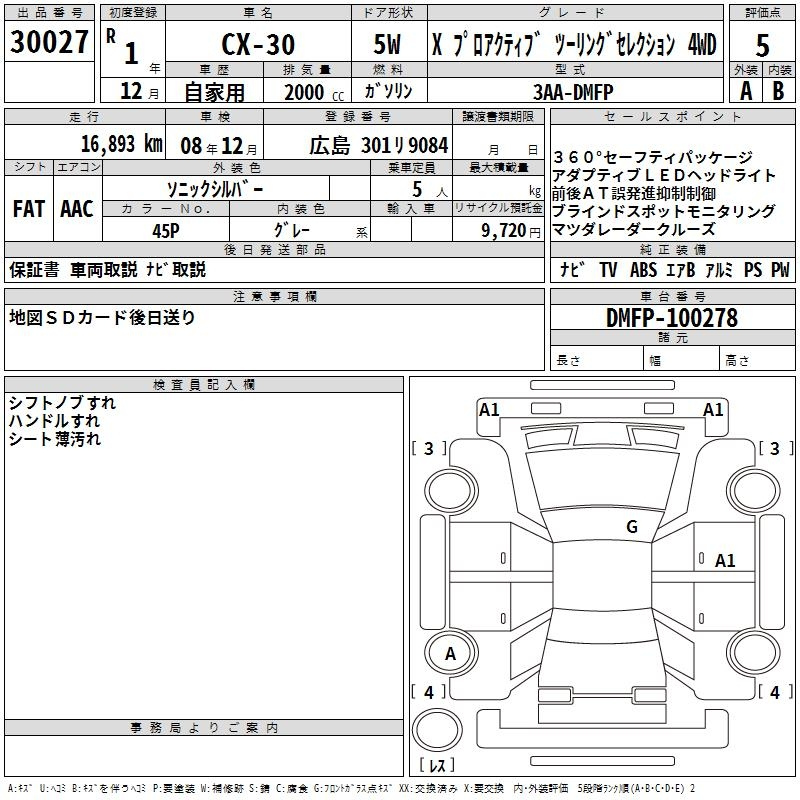Click "ABS" in the equipment row

pos(643,270)
